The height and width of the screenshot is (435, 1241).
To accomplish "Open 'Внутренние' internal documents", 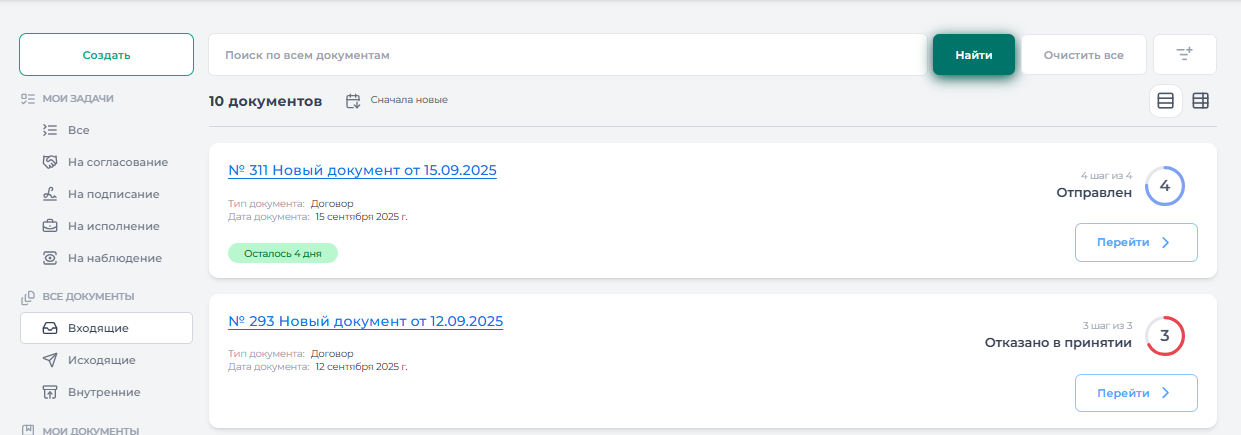I will click(104, 392).
